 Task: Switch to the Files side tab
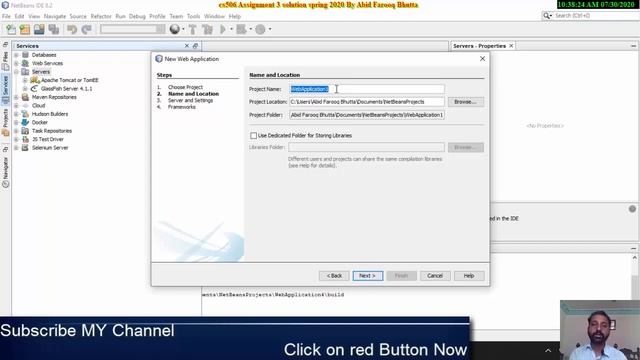(5, 60)
